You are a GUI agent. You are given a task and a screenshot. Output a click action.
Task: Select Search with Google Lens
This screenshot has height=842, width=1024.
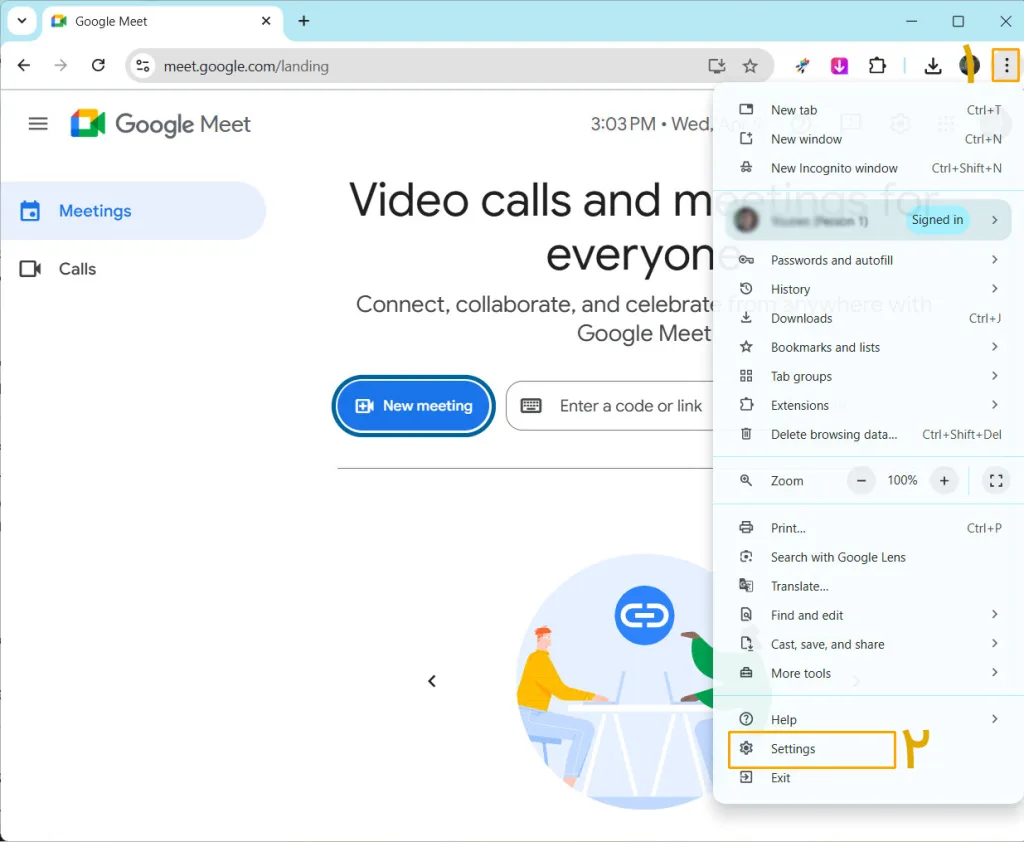coord(869,557)
